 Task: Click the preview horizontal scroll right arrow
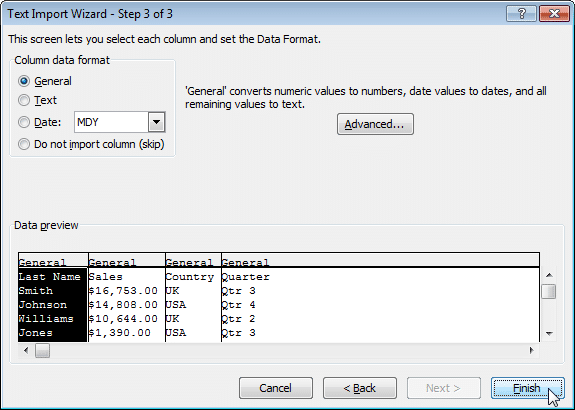(531, 351)
